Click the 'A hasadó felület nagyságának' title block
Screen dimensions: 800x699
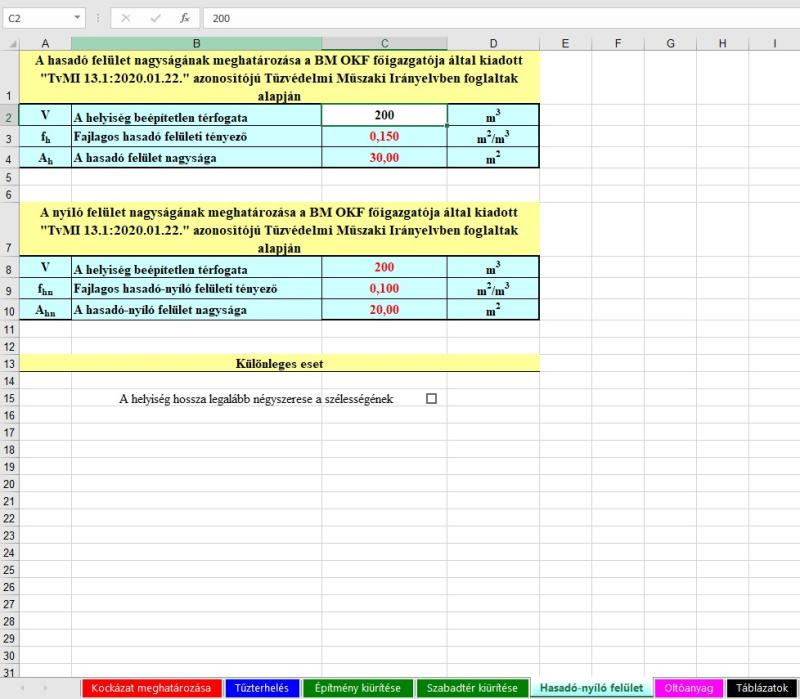(x=279, y=77)
